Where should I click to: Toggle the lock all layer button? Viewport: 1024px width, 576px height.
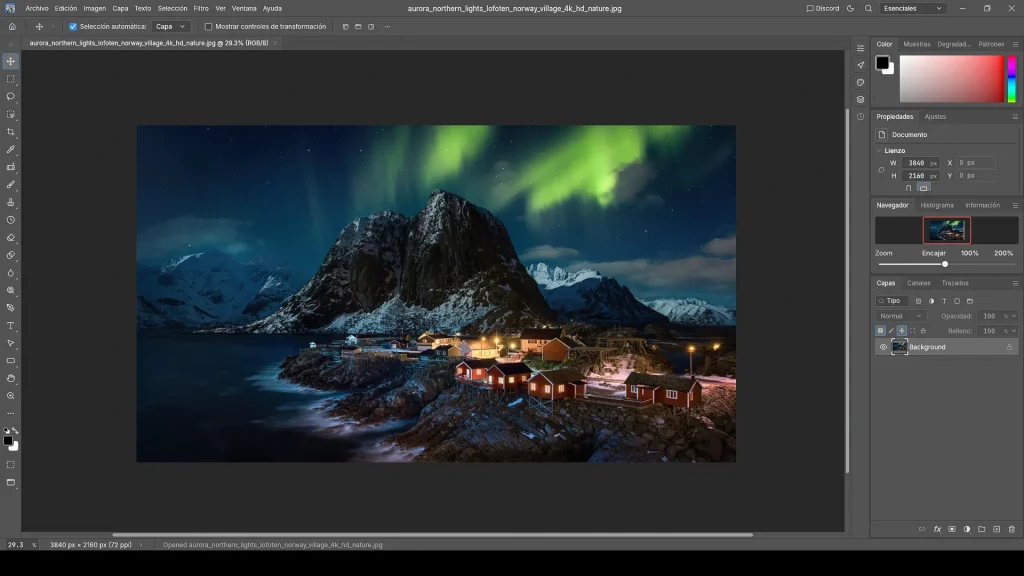923,331
